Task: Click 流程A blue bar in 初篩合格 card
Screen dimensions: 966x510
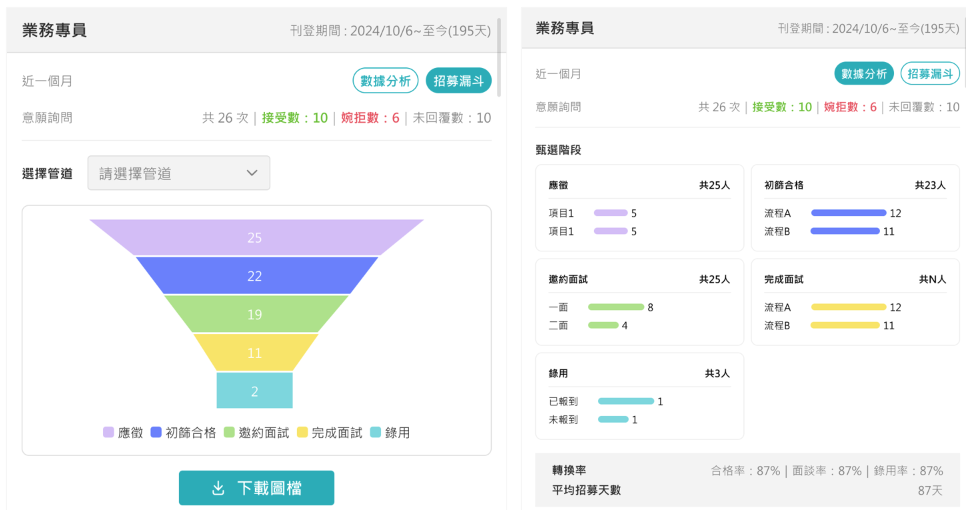Action: tap(848, 213)
